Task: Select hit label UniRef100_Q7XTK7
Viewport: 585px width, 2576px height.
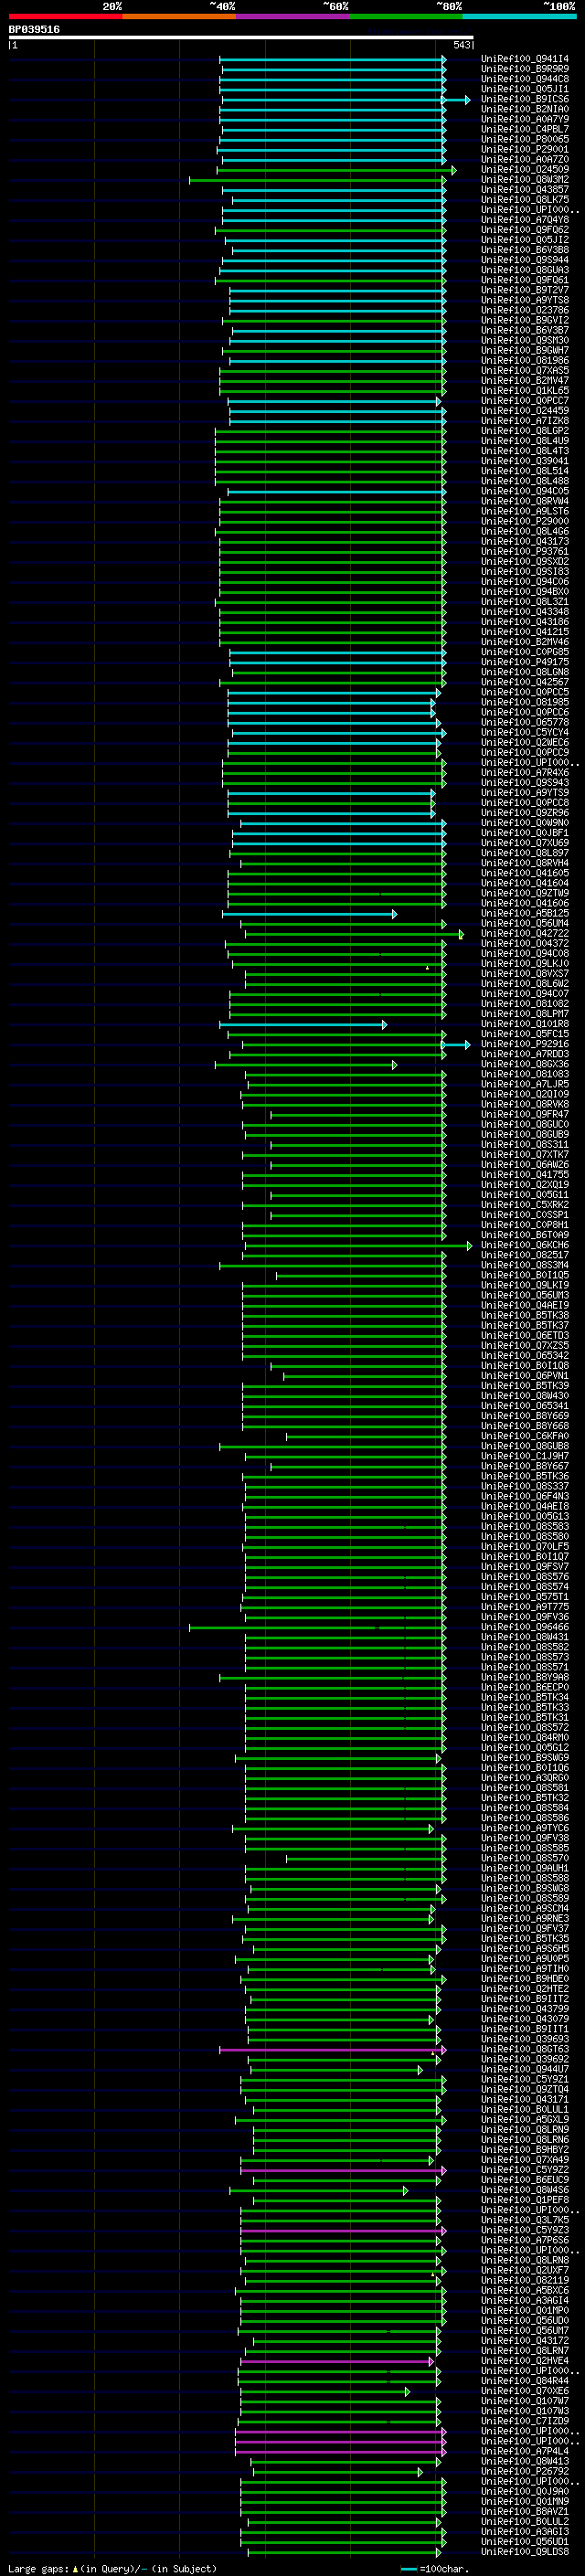Action: pos(525,1155)
